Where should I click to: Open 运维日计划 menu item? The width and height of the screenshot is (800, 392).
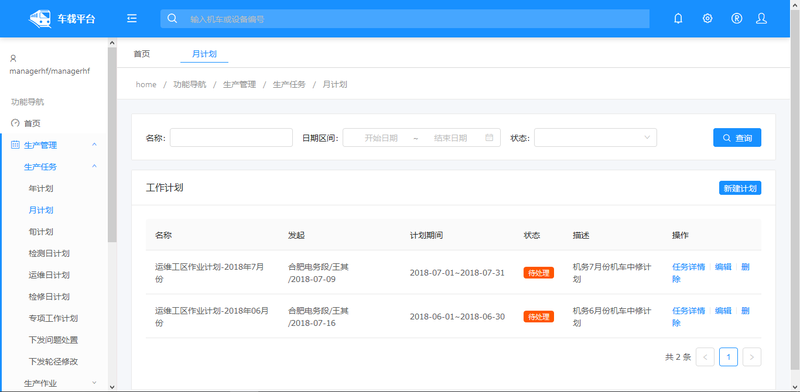click(49, 275)
